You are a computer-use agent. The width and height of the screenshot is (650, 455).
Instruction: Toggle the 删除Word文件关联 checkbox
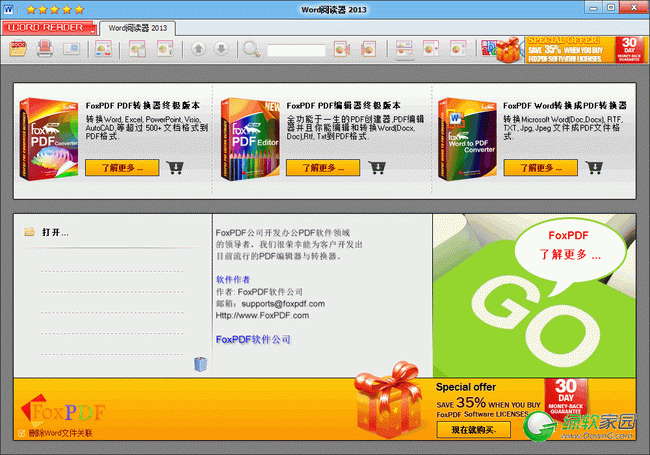22,433
